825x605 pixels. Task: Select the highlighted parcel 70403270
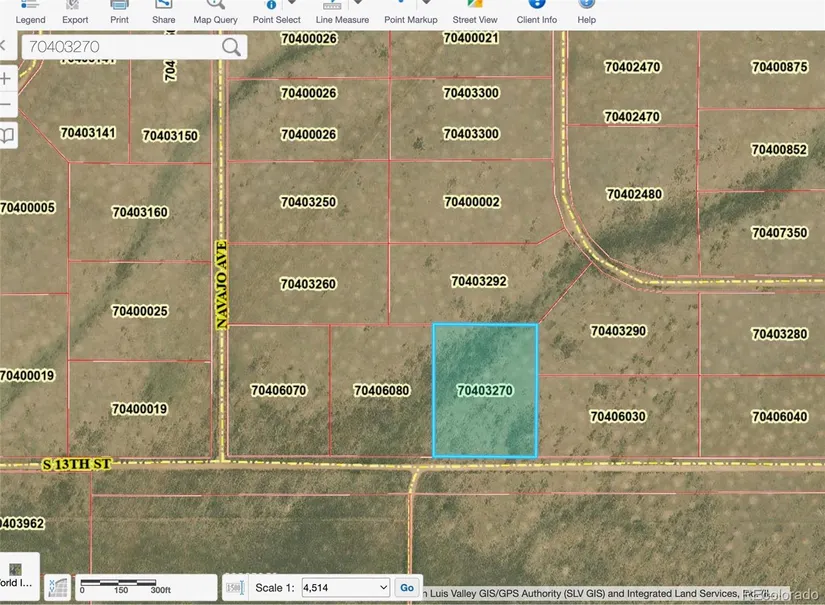tap(485, 391)
